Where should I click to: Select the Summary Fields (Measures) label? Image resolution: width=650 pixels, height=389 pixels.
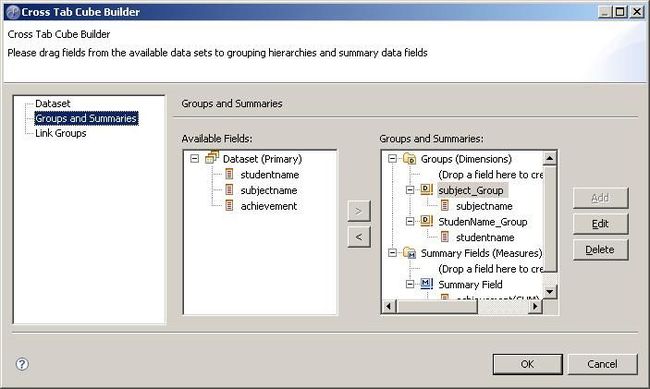[481, 253]
